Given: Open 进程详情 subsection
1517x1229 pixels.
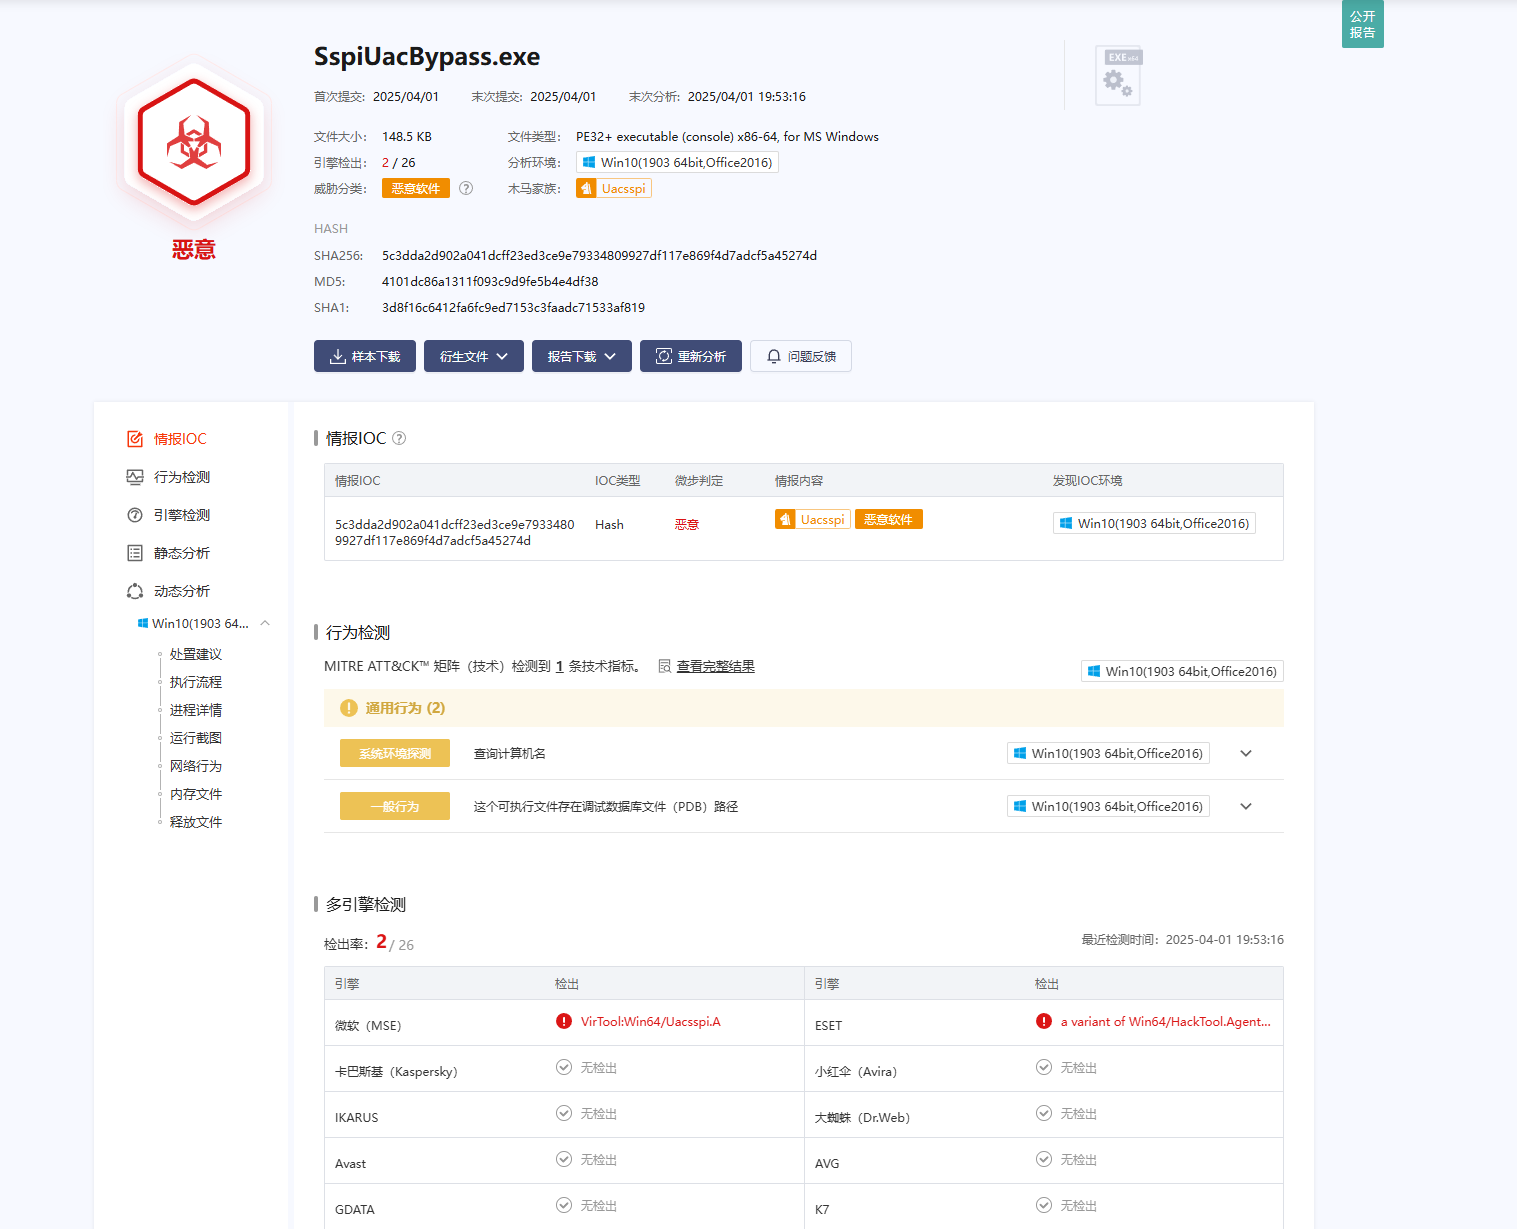Looking at the screenshot, I should click(196, 710).
